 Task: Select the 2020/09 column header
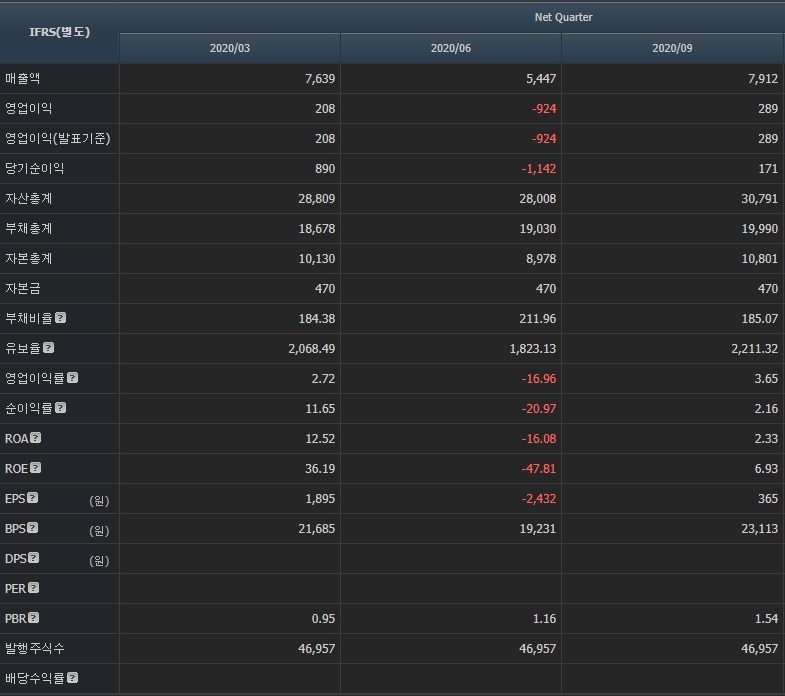[672, 48]
